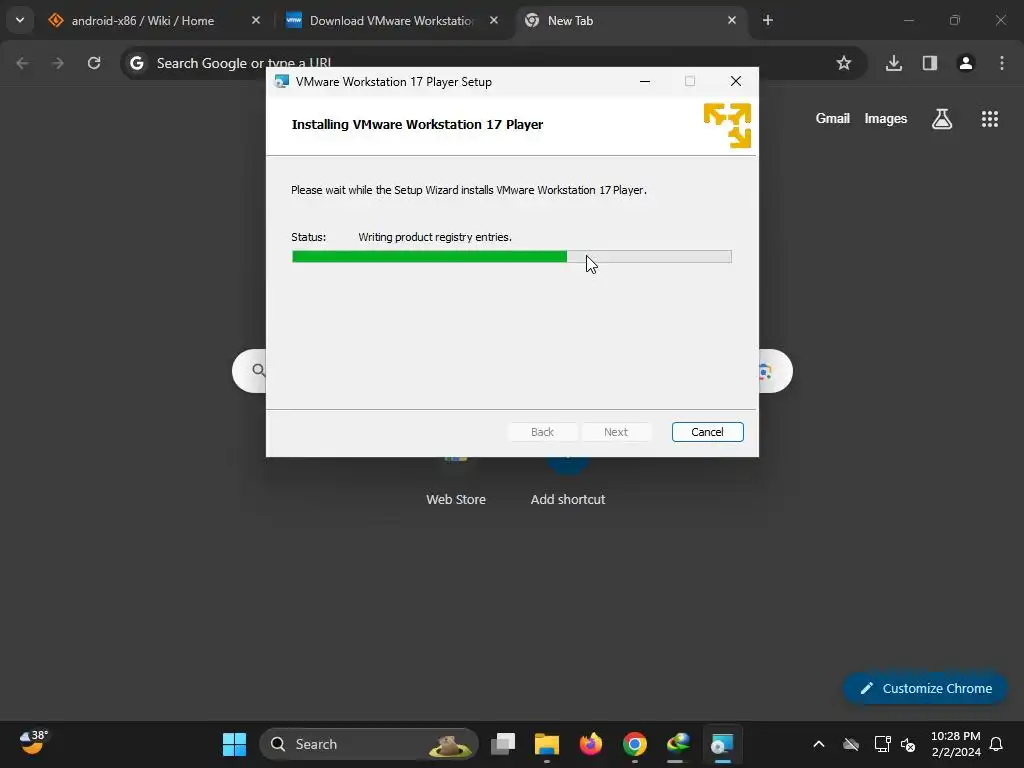The width and height of the screenshot is (1024, 768).
Task: Reload the current page
Action: tap(94, 63)
